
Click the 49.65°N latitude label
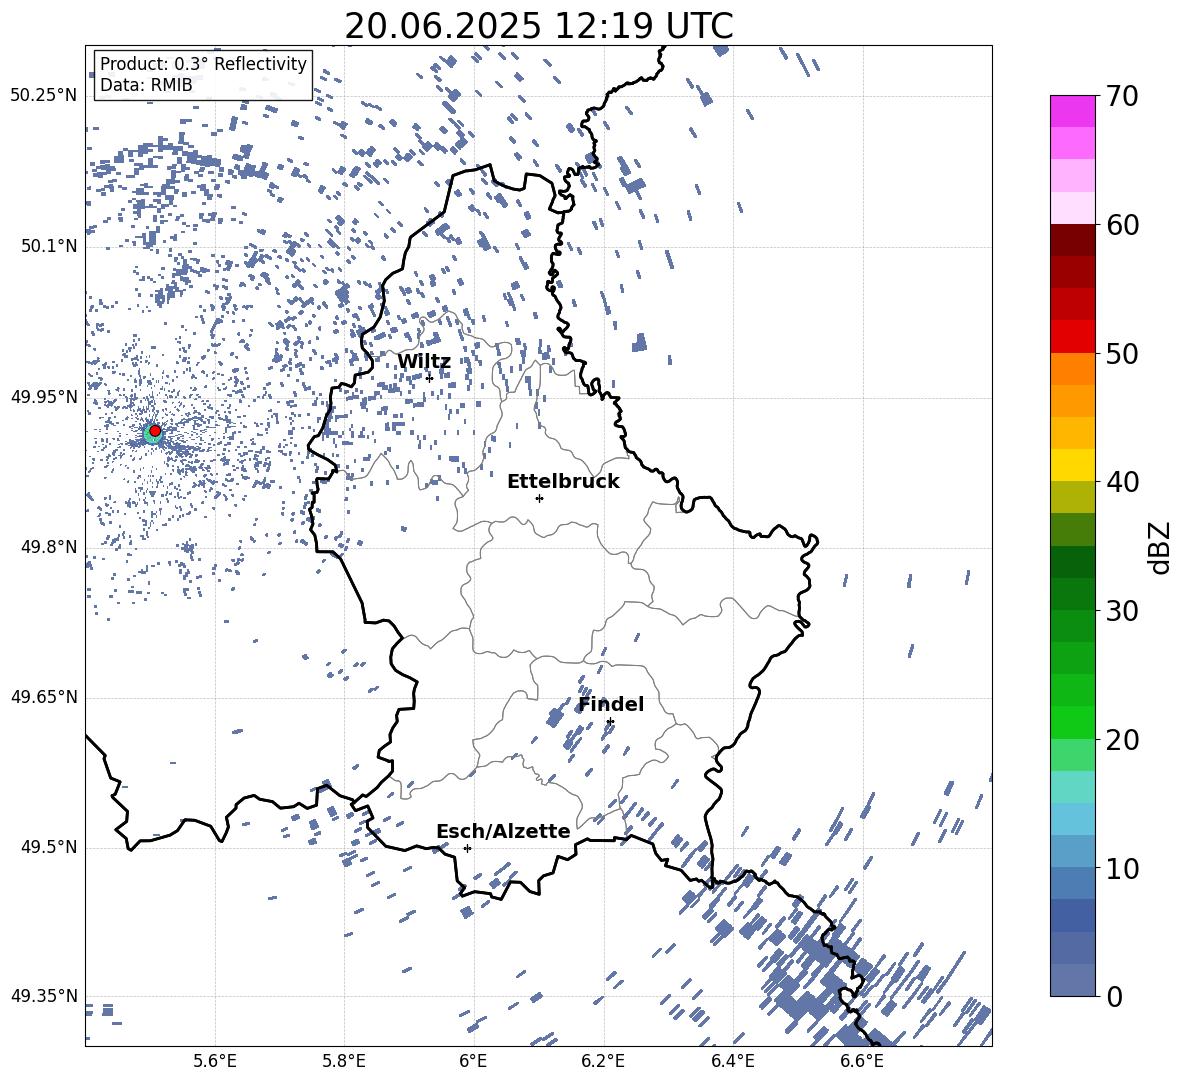(44, 697)
